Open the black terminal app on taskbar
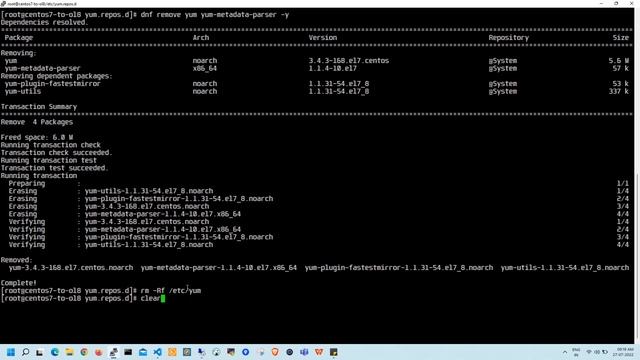The height and width of the screenshot is (360, 640). tap(128, 352)
